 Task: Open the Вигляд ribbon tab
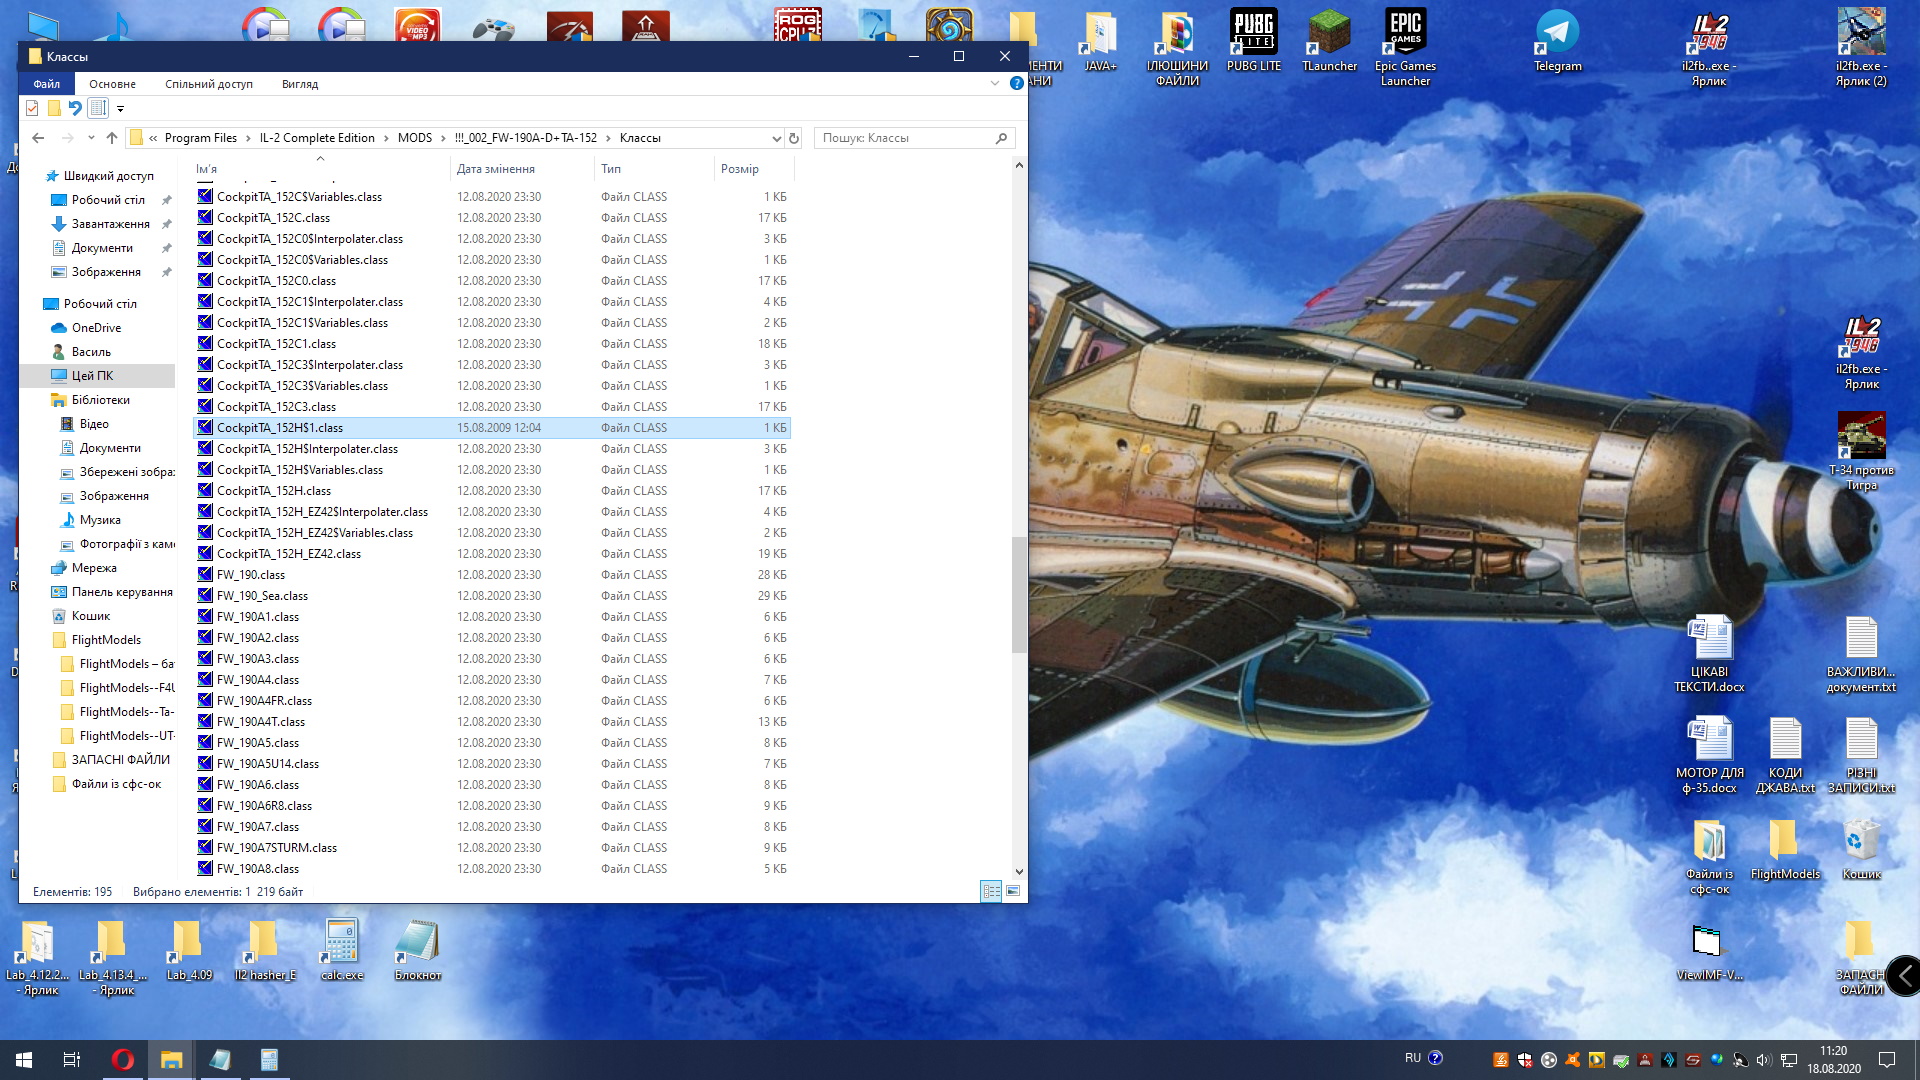[299, 84]
